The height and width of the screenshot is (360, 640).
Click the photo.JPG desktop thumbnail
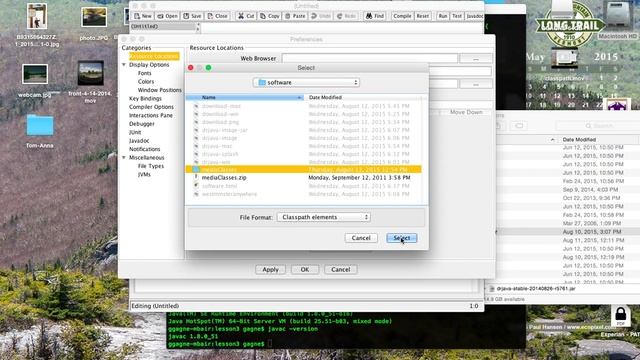tap(94, 17)
